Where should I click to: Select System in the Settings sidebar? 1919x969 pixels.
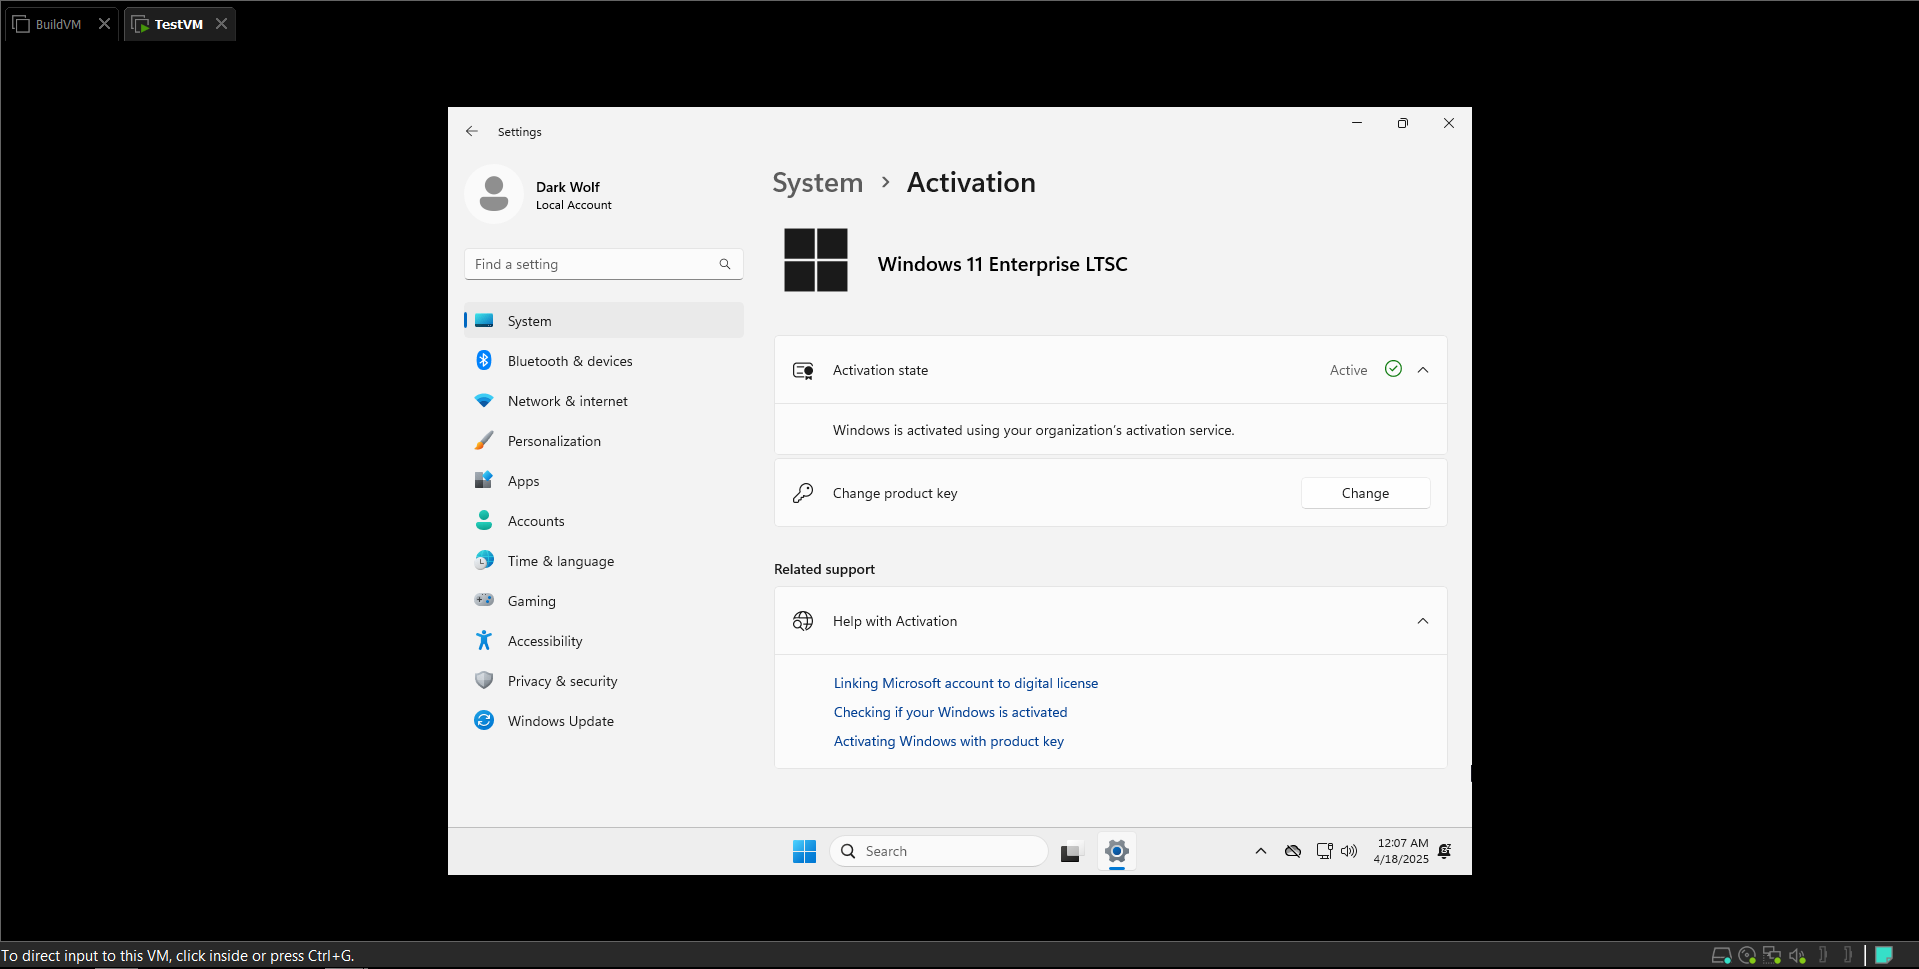coord(604,321)
